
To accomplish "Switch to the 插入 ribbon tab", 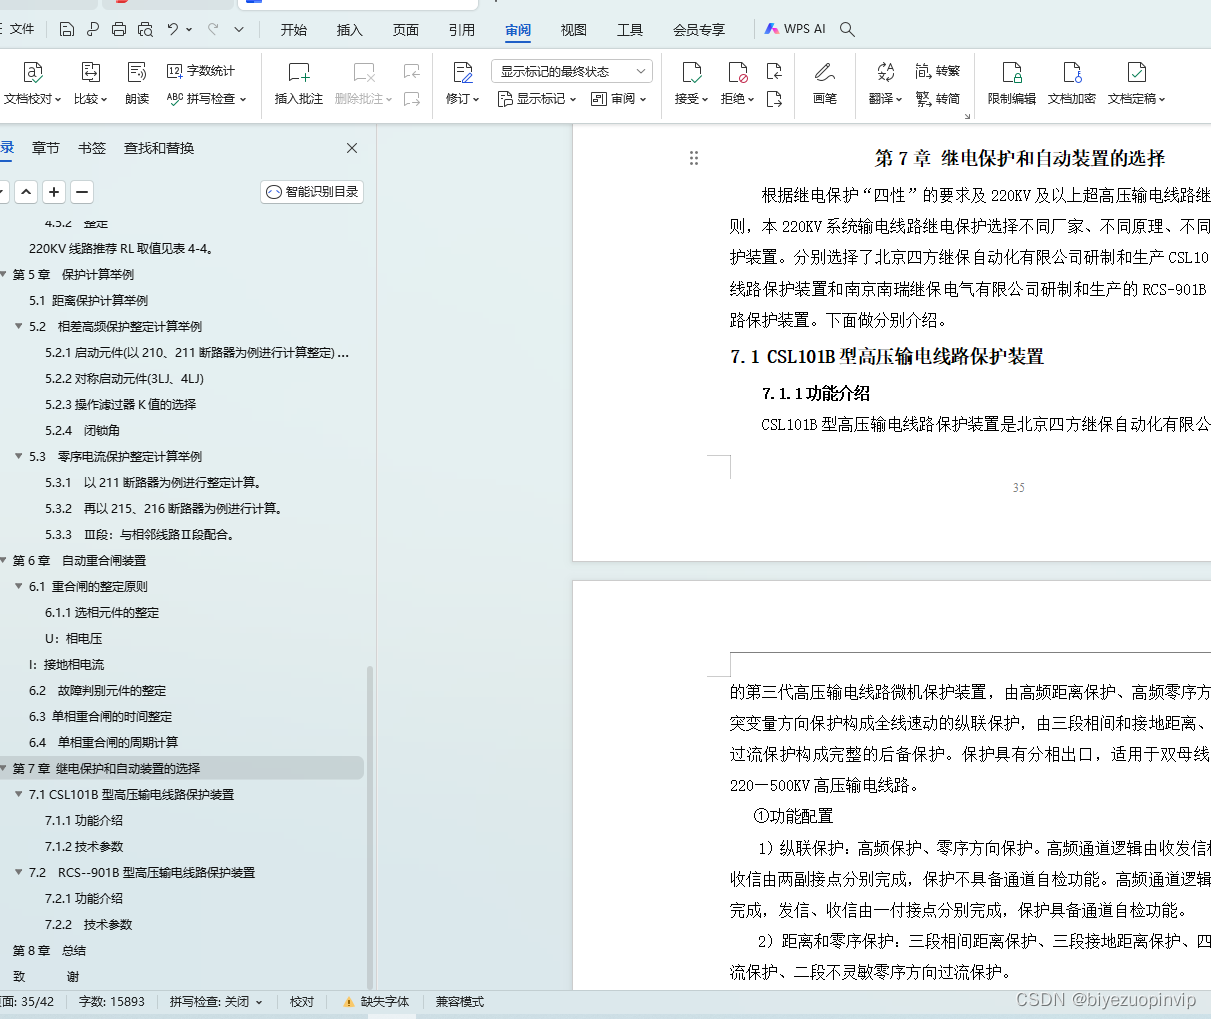I will [350, 30].
